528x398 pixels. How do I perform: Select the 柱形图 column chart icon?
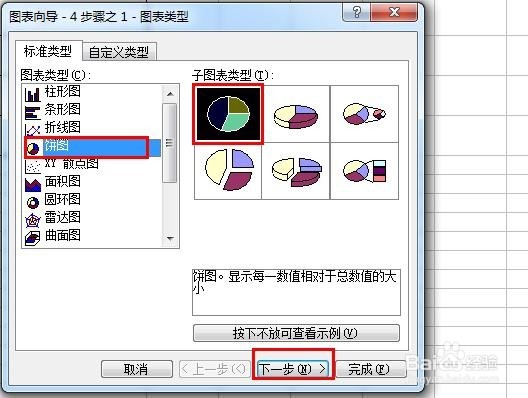coord(33,94)
